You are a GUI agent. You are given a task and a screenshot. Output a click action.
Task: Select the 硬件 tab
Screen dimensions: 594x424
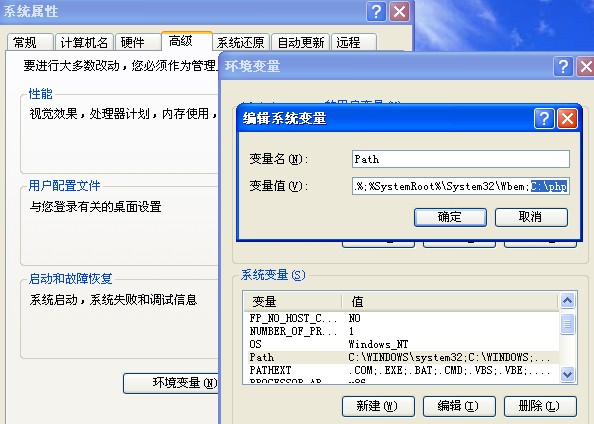[133, 42]
